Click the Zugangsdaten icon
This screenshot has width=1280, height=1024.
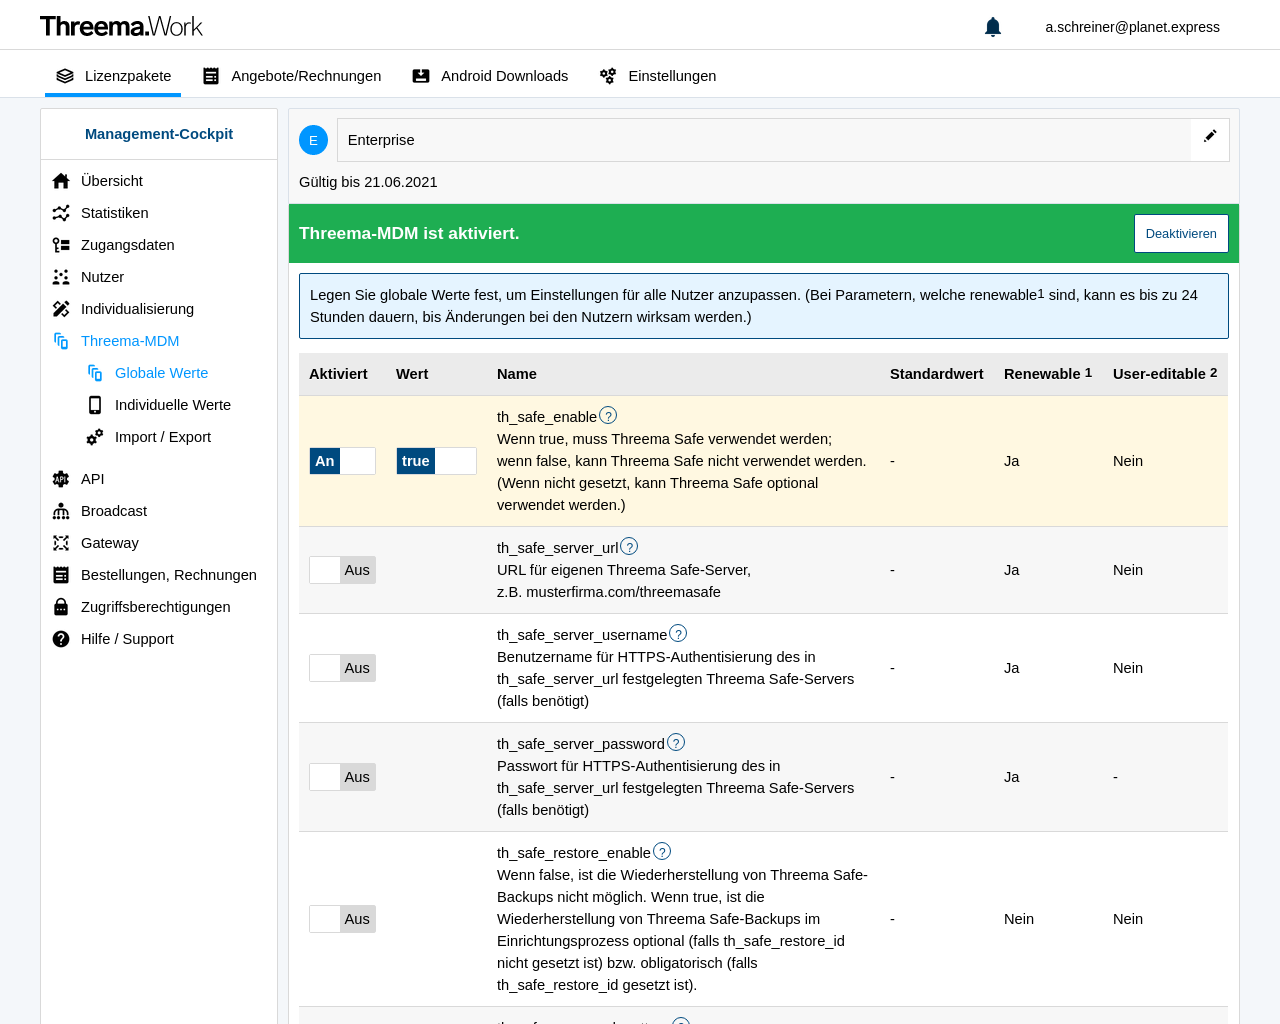click(61, 245)
